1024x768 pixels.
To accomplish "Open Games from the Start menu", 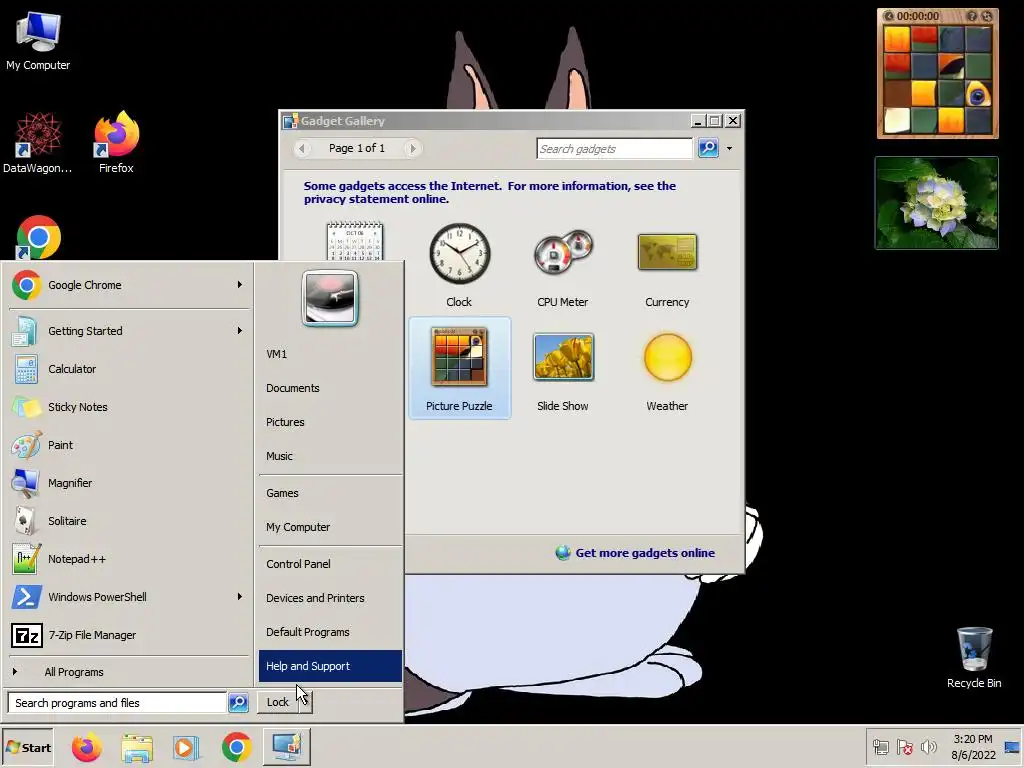I will [x=330, y=493].
